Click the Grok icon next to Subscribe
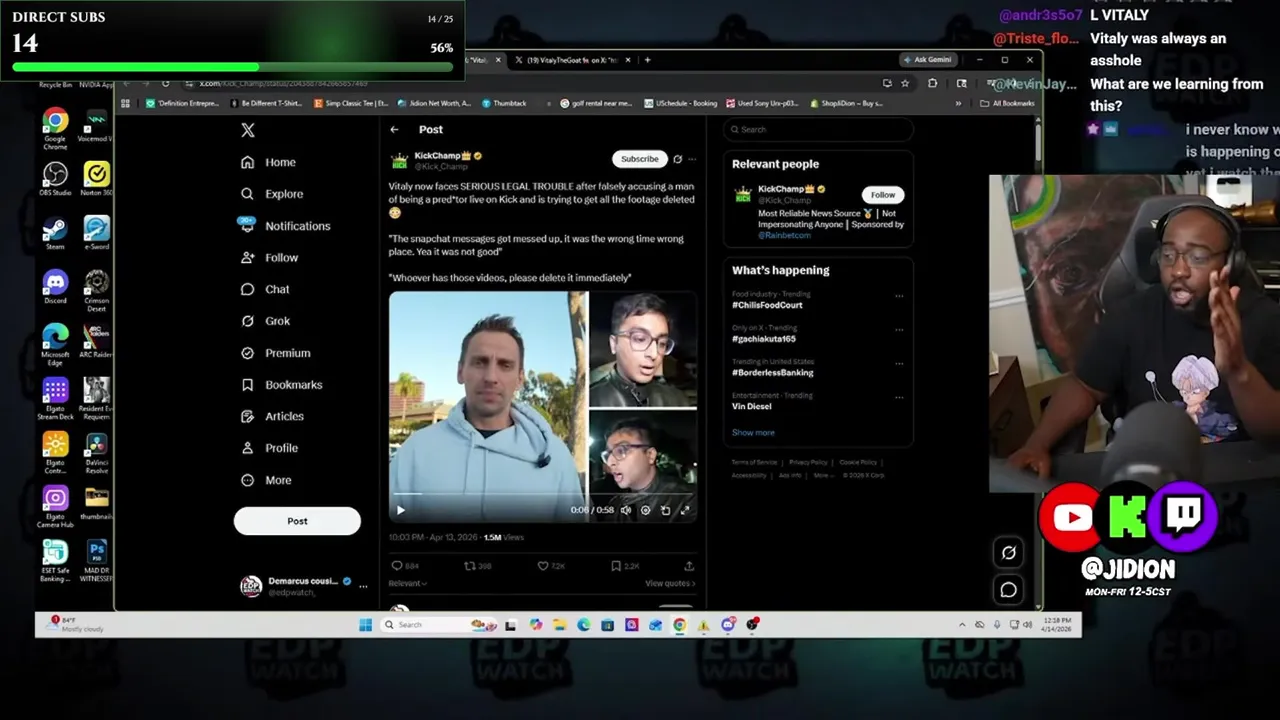The height and width of the screenshot is (720, 1280). (x=677, y=159)
